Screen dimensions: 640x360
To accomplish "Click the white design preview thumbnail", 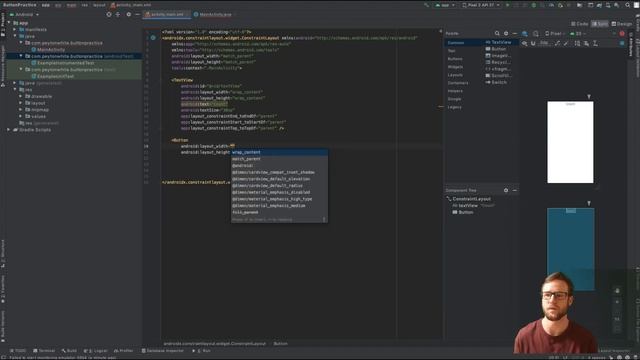I will click(570, 142).
